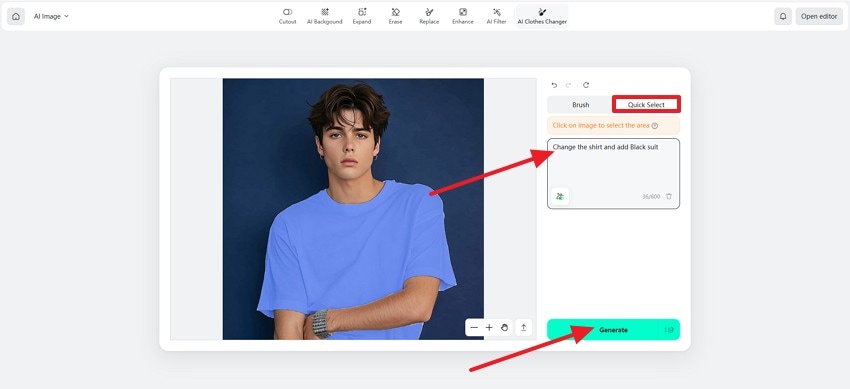Select the AI Clothes Changer tool

click(x=542, y=16)
